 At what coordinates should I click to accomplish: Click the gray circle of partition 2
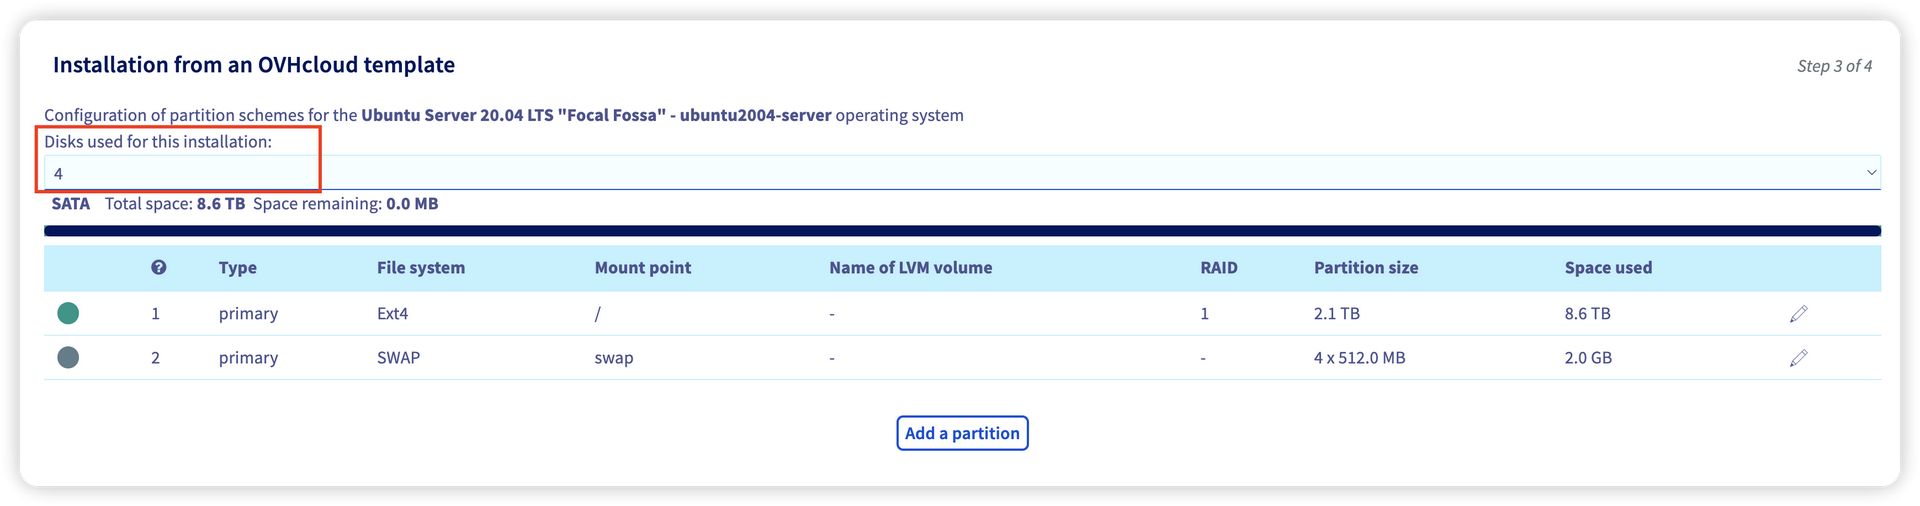[x=68, y=358]
